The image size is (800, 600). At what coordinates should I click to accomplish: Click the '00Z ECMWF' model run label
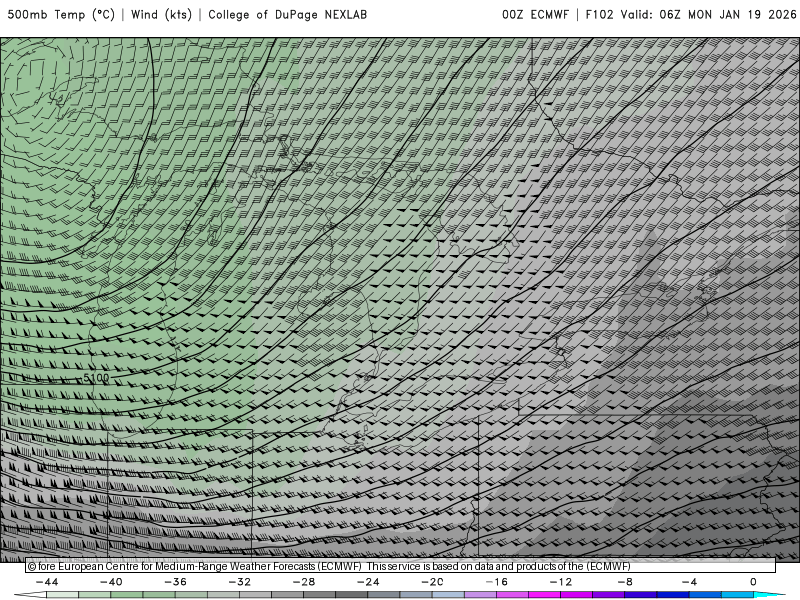(x=535, y=14)
